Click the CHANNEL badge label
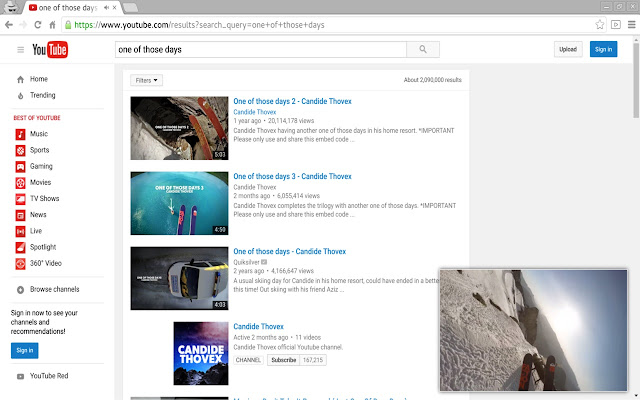Viewport: 640px width, 400px height. click(248, 360)
